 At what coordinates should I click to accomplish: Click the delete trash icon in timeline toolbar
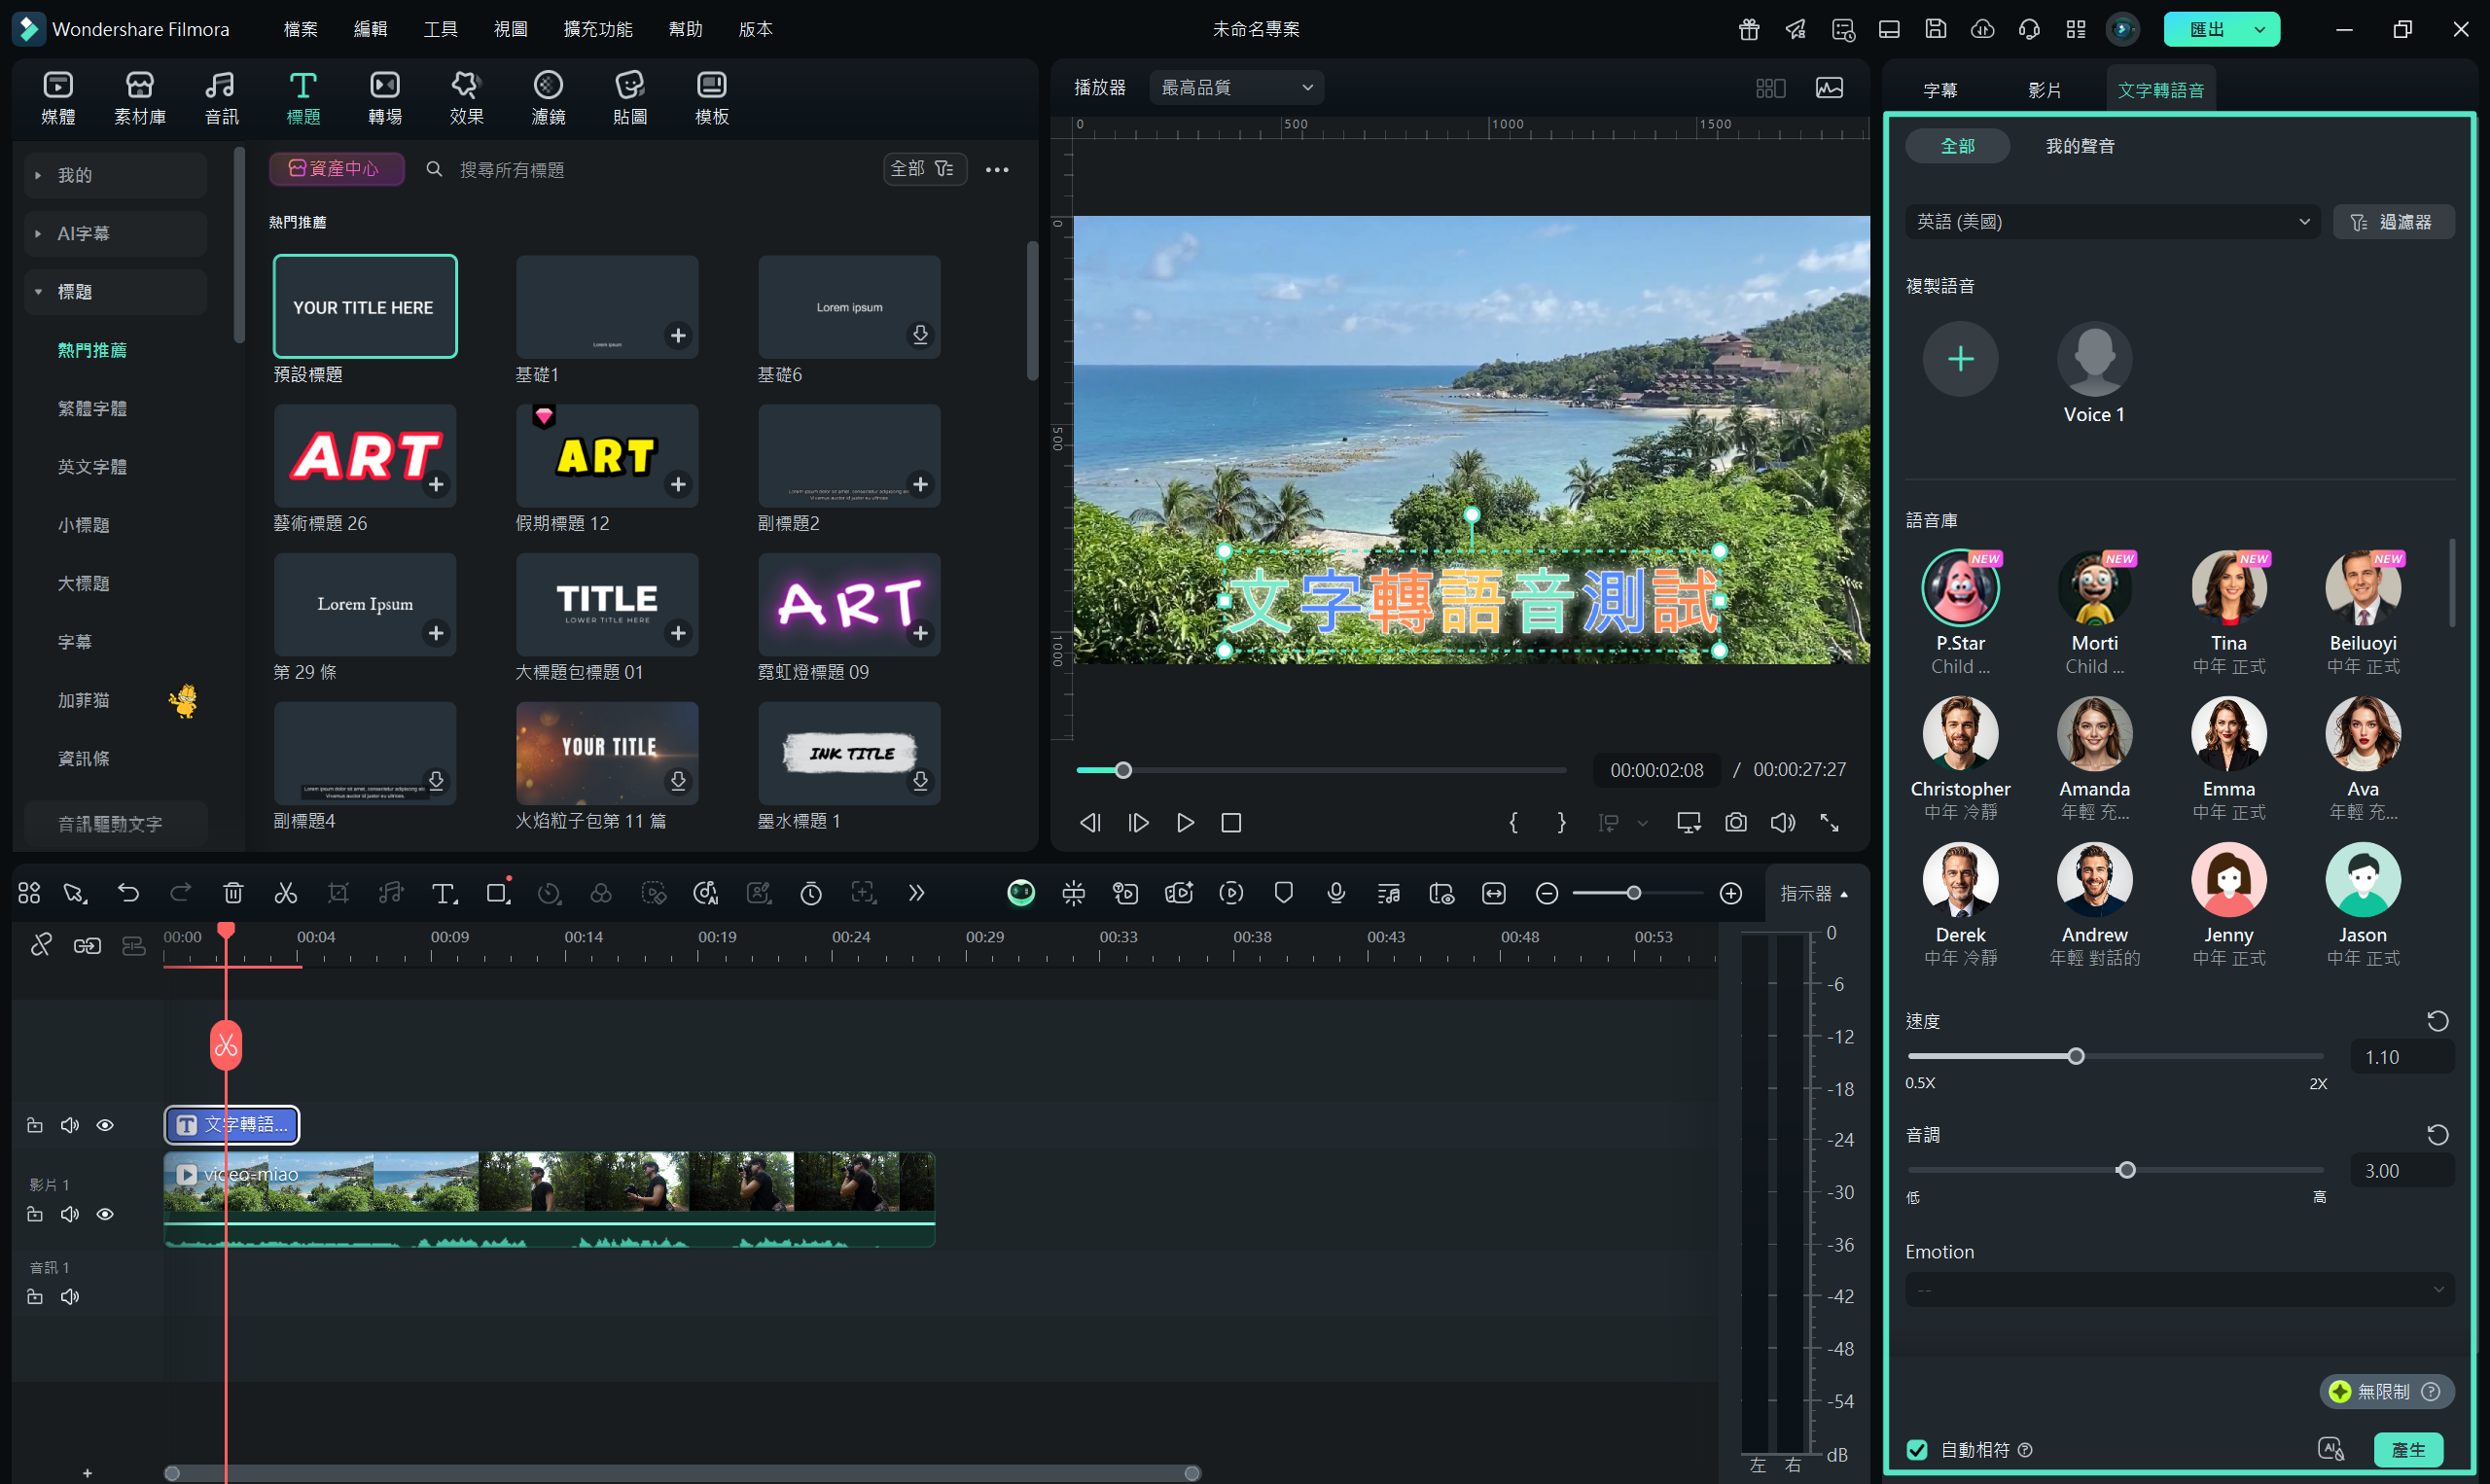click(233, 893)
